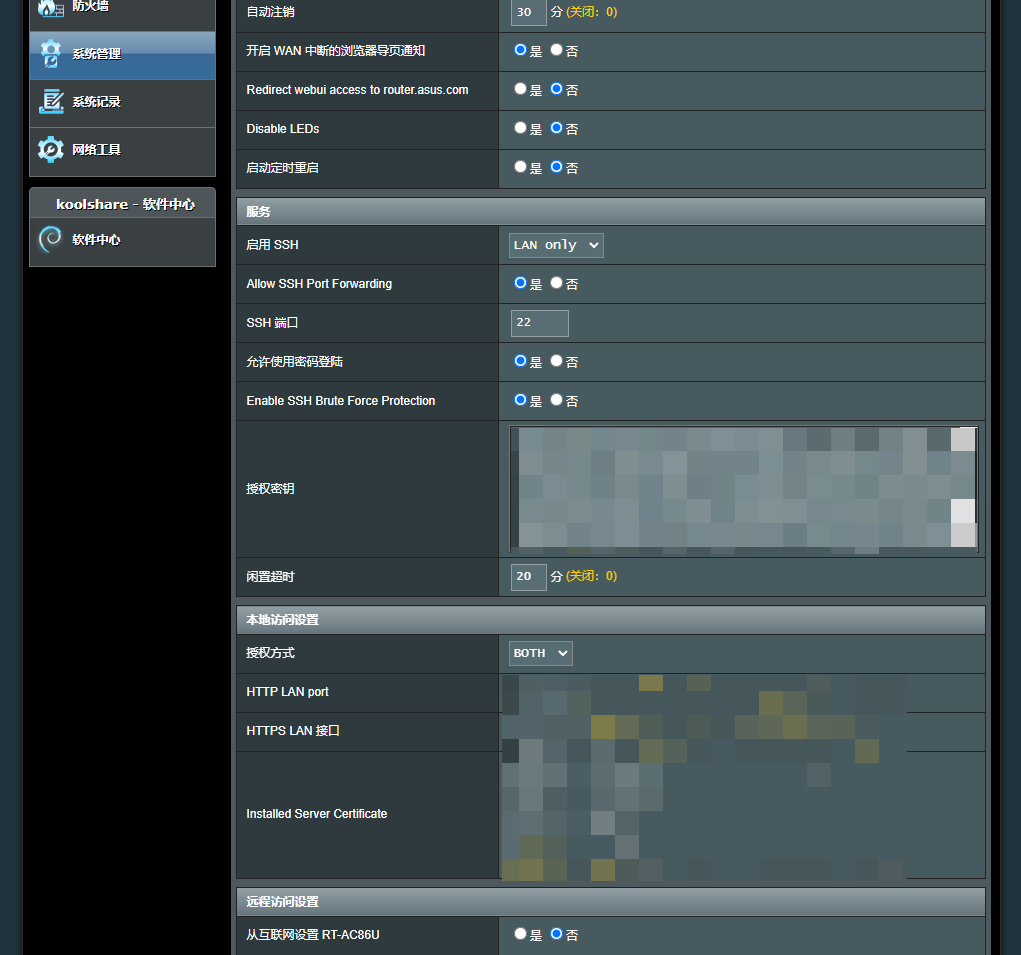Select 否 for WAN down browser notification
The width and height of the screenshot is (1021, 955).
pyautogui.click(x=557, y=49)
